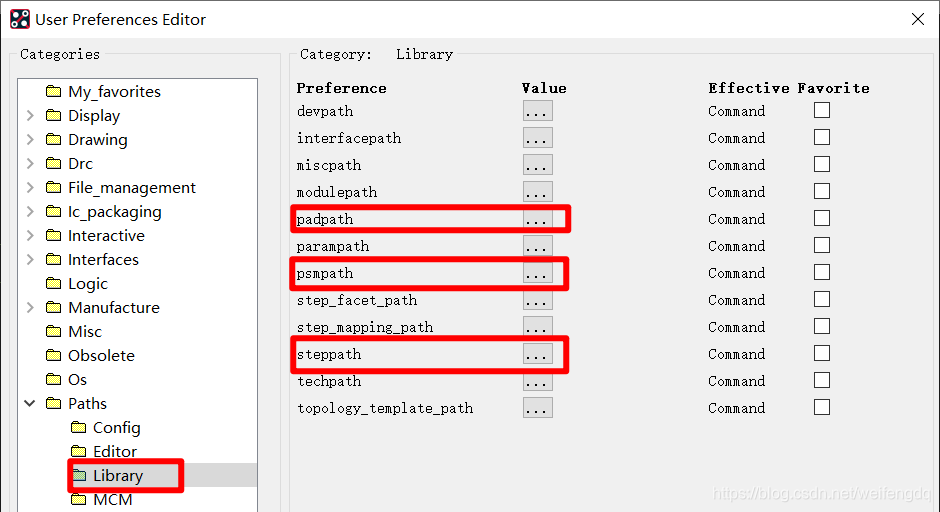Tick favorite checkbox for topology_template_path

coord(822,407)
